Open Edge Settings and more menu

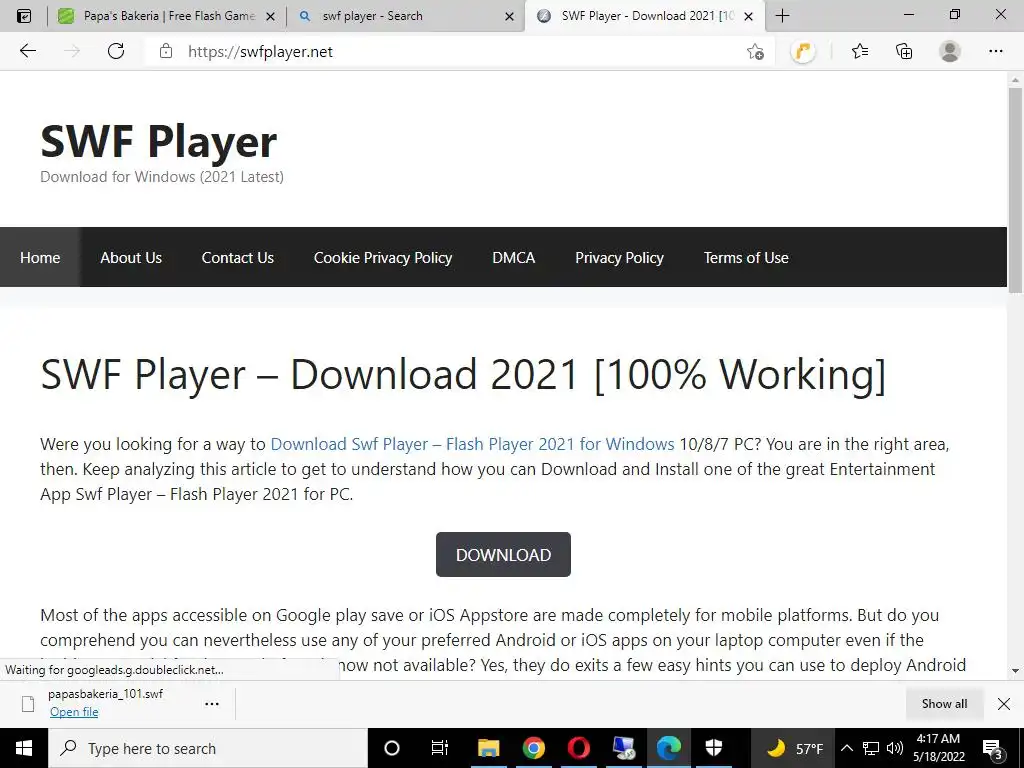[x=995, y=51]
